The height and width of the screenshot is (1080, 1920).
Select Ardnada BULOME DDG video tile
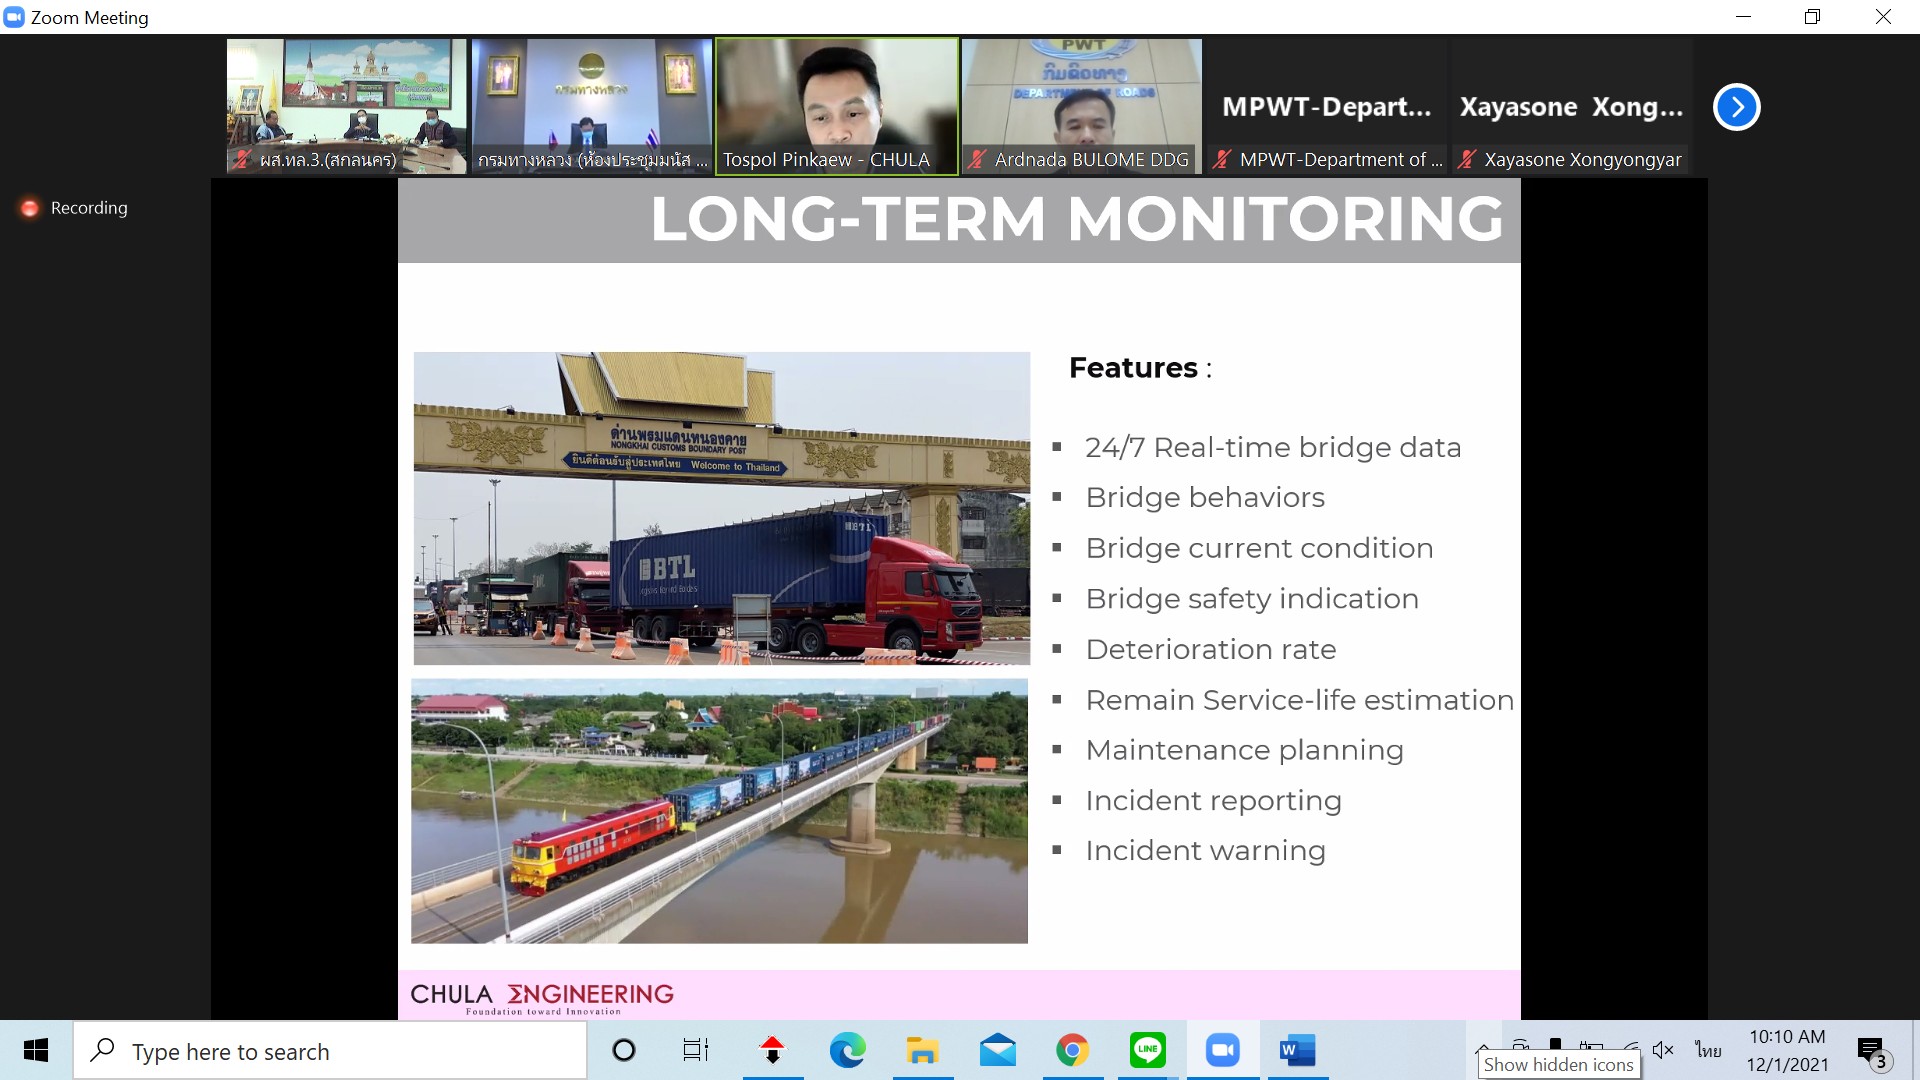[x=1081, y=106]
